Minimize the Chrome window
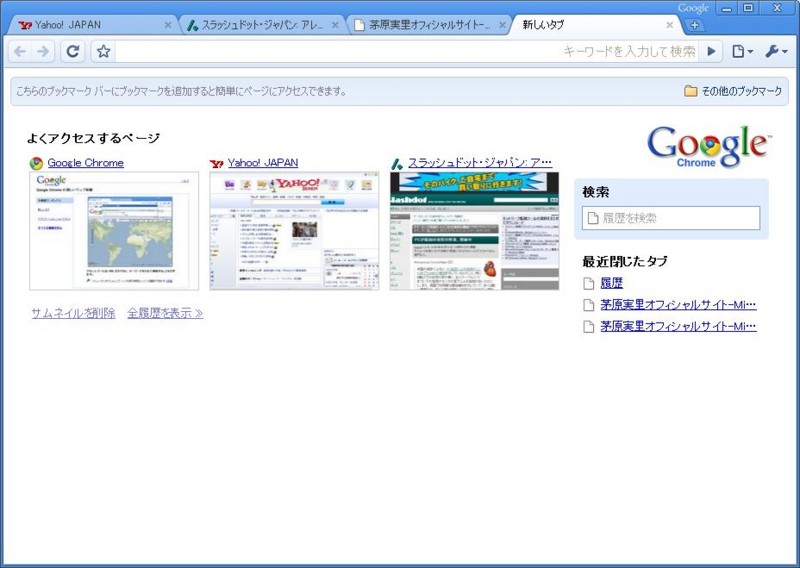Image resolution: width=800 pixels, height=568 pixels. coord(728,8)
